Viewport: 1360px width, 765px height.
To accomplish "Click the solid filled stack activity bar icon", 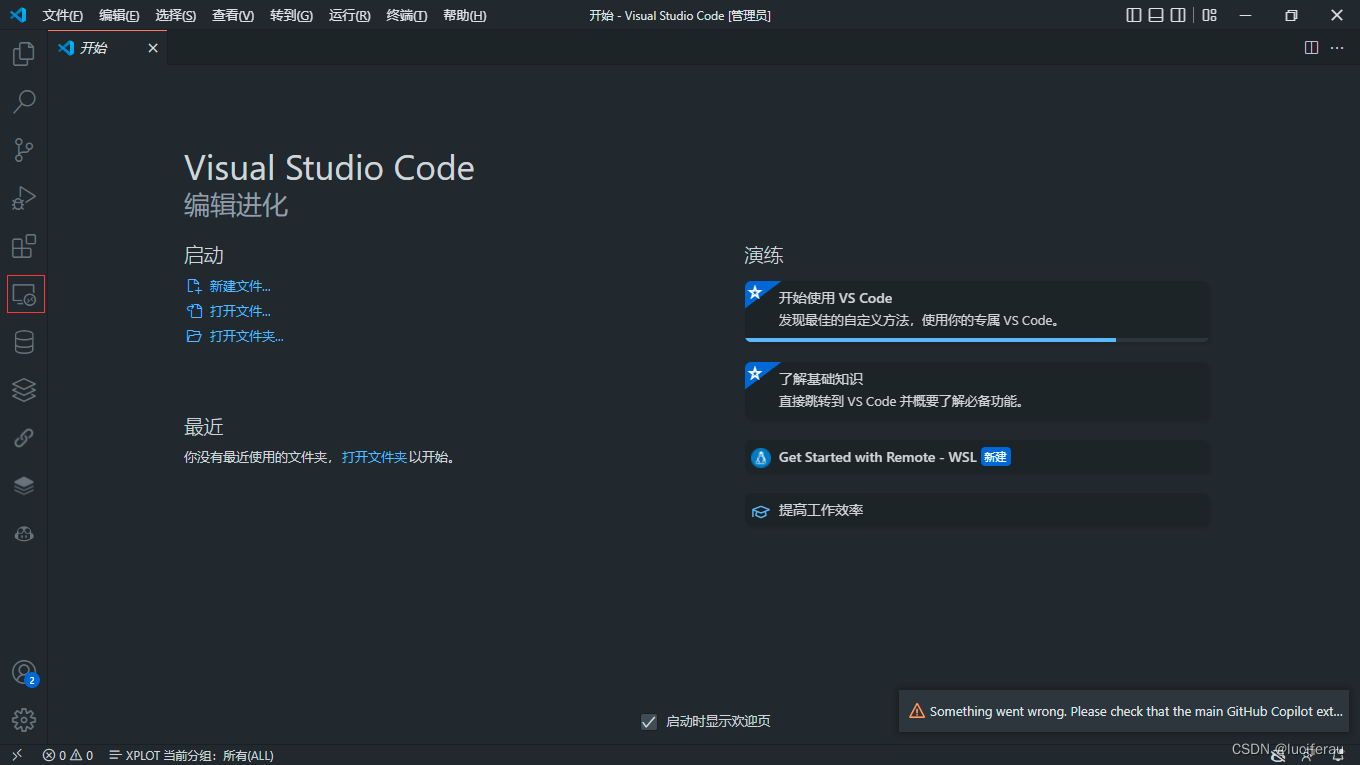I will tap(24, 486).
